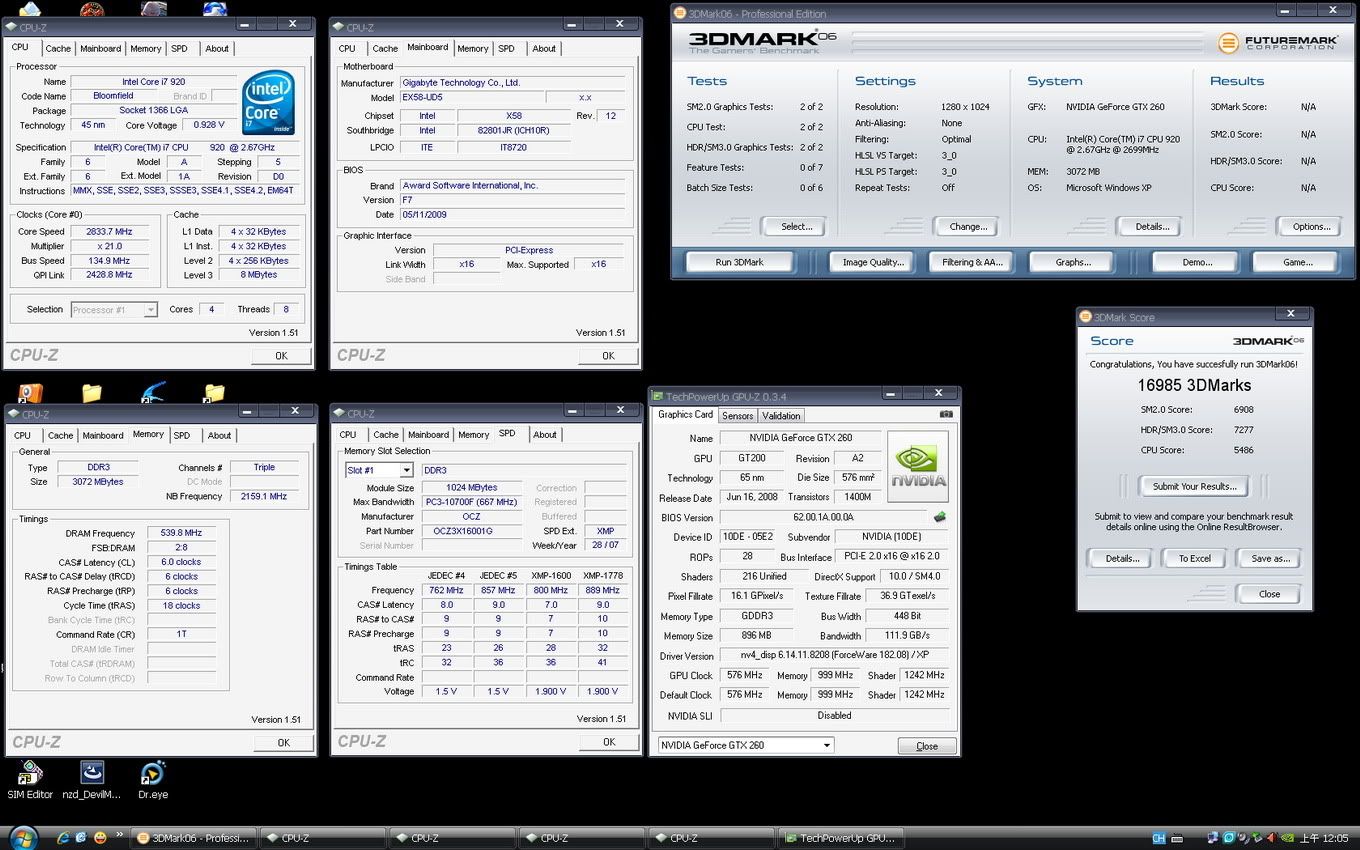Launch Internet Explorer from quick launch
This screenshot has height=850, width=1360.
click(x=64, y=838)
